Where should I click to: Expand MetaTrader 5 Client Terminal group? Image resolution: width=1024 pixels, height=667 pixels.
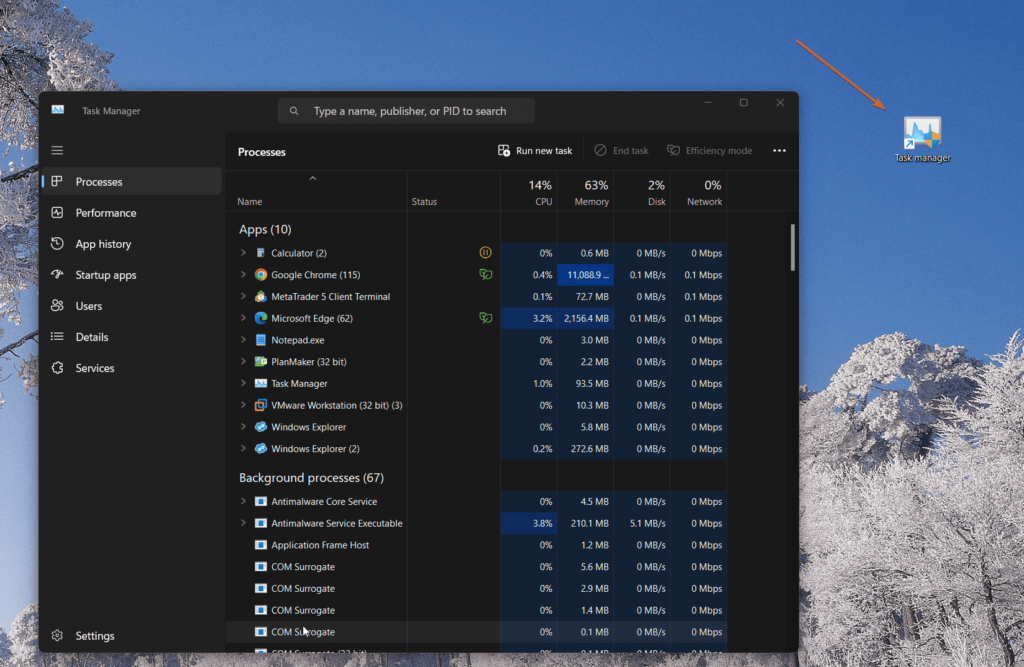coord(243,297)
